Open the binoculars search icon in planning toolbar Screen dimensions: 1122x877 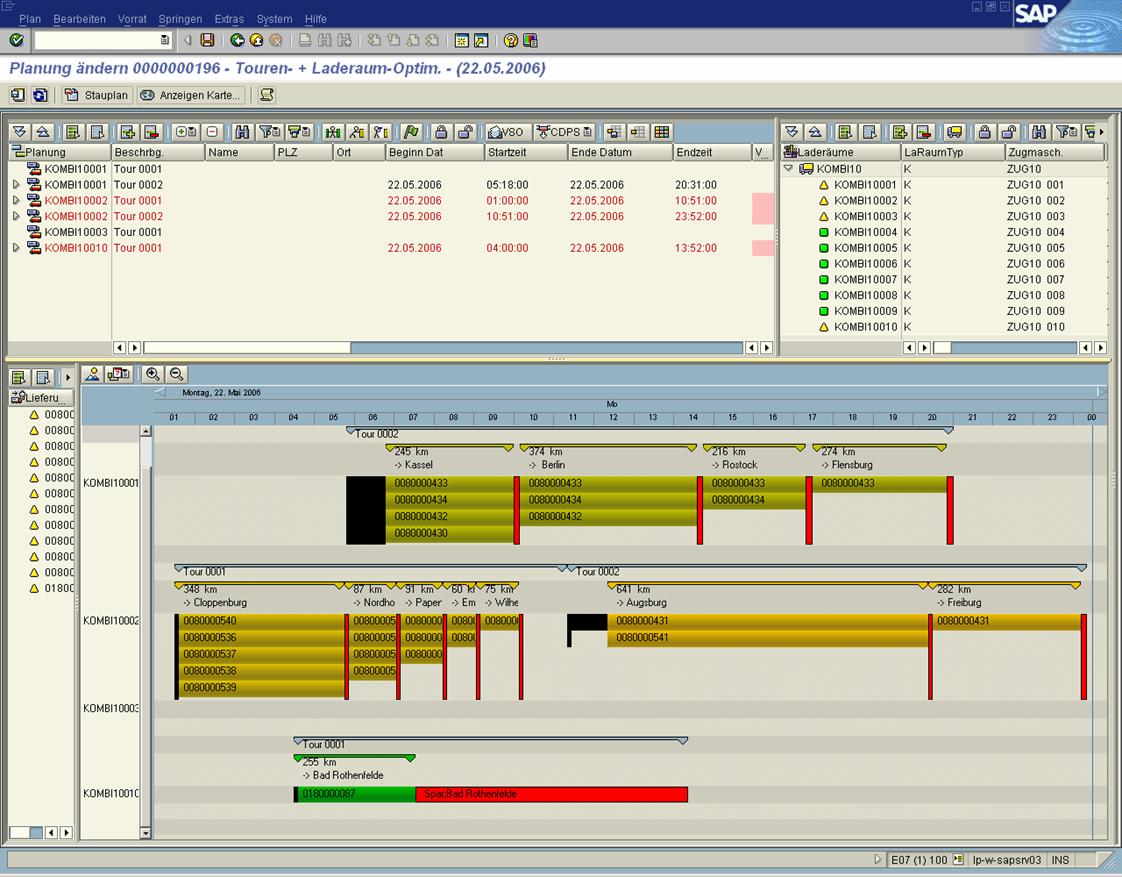[x=242, y=132]
